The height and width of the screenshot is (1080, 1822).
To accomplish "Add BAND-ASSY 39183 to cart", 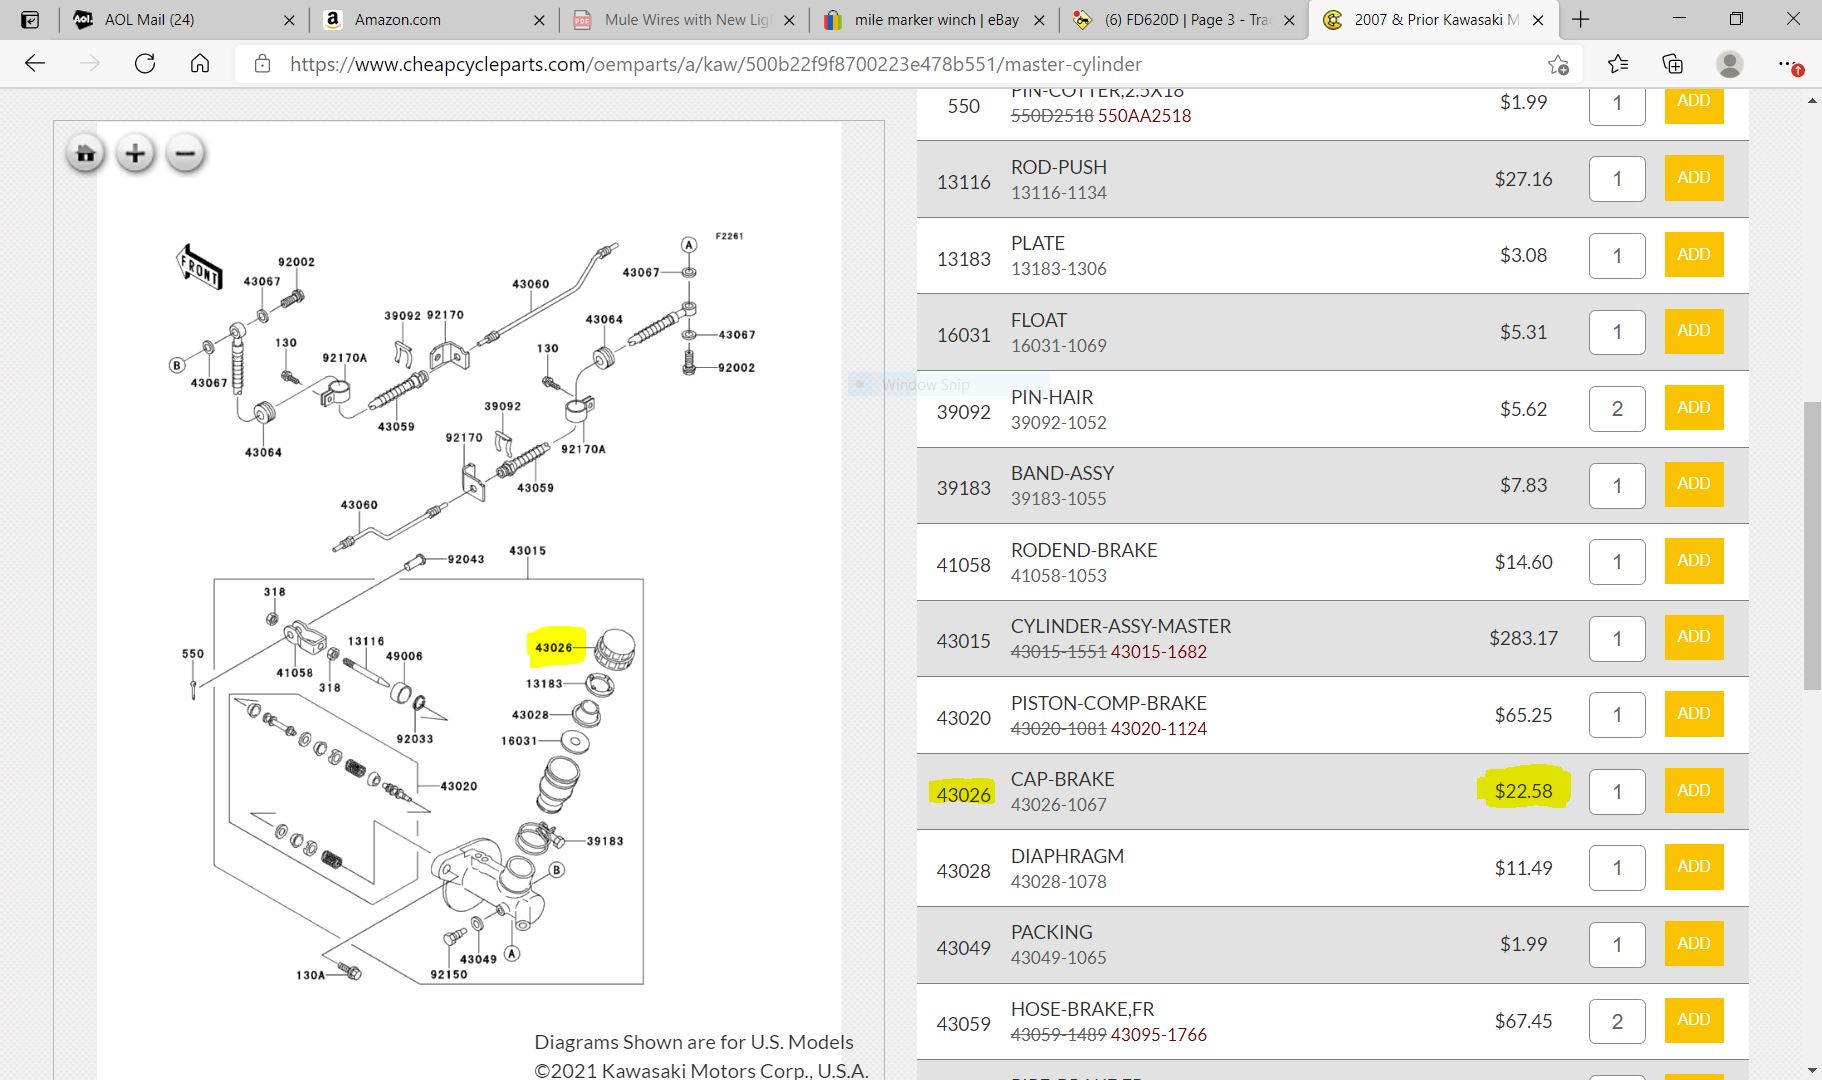I will tap(1693, 484).
